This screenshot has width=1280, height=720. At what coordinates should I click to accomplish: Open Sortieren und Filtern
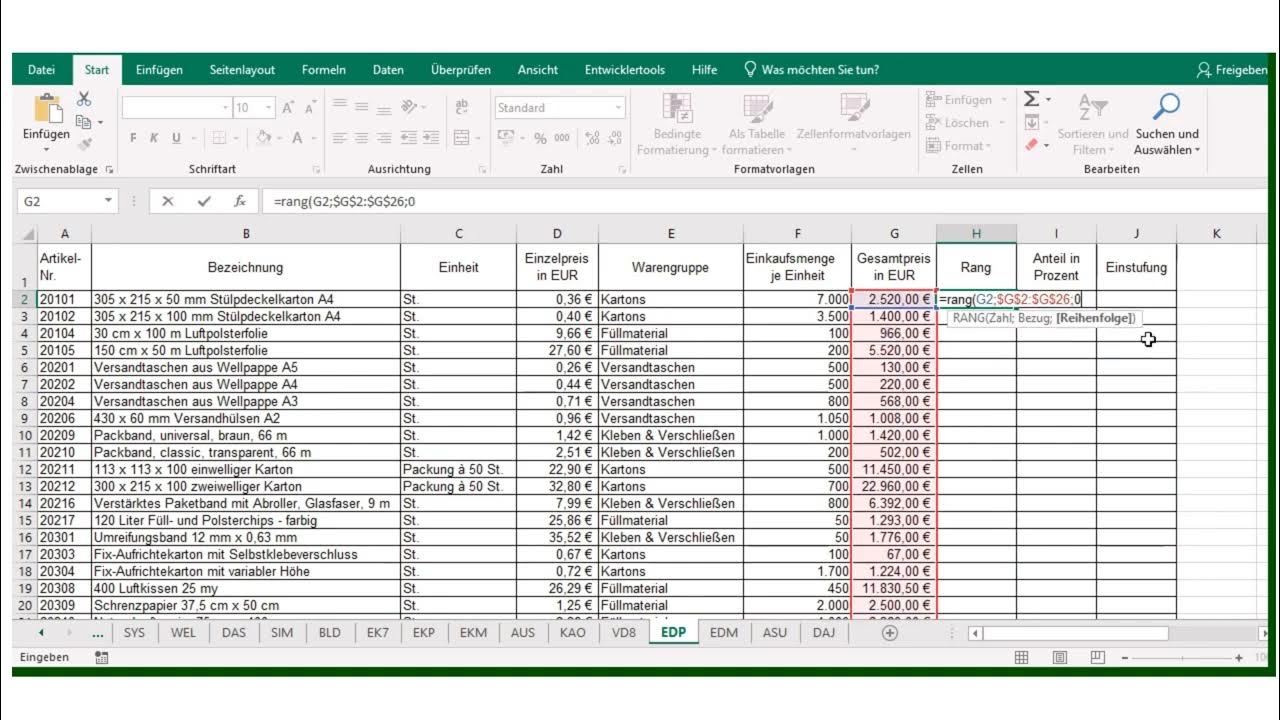click(1093, 124)
